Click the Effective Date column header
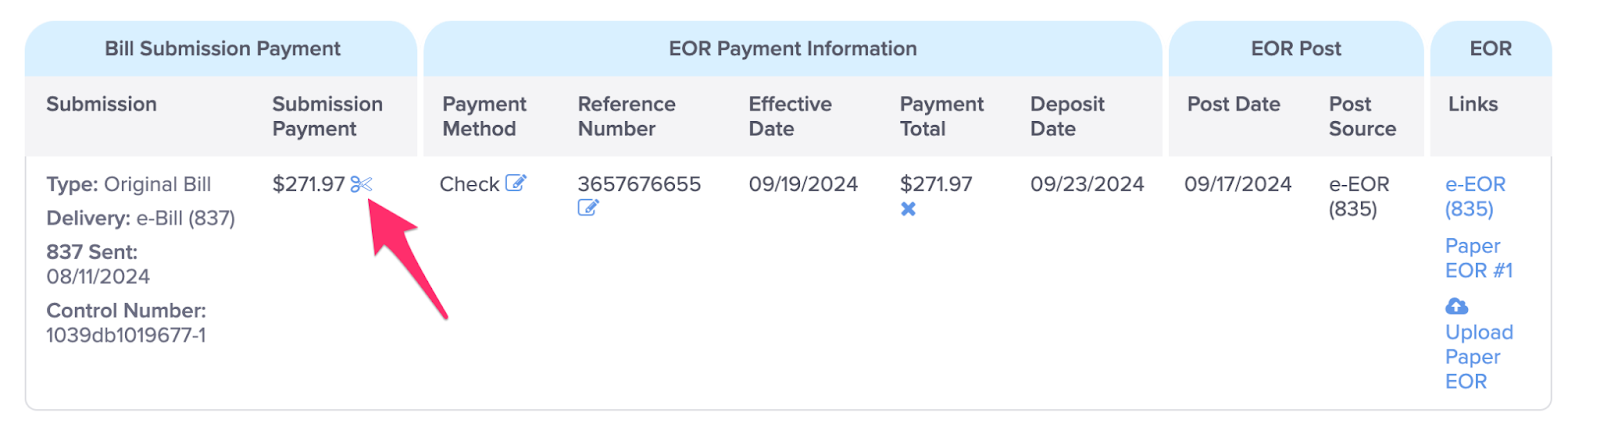Screen dimensions: 1600x430 point(790,116)
